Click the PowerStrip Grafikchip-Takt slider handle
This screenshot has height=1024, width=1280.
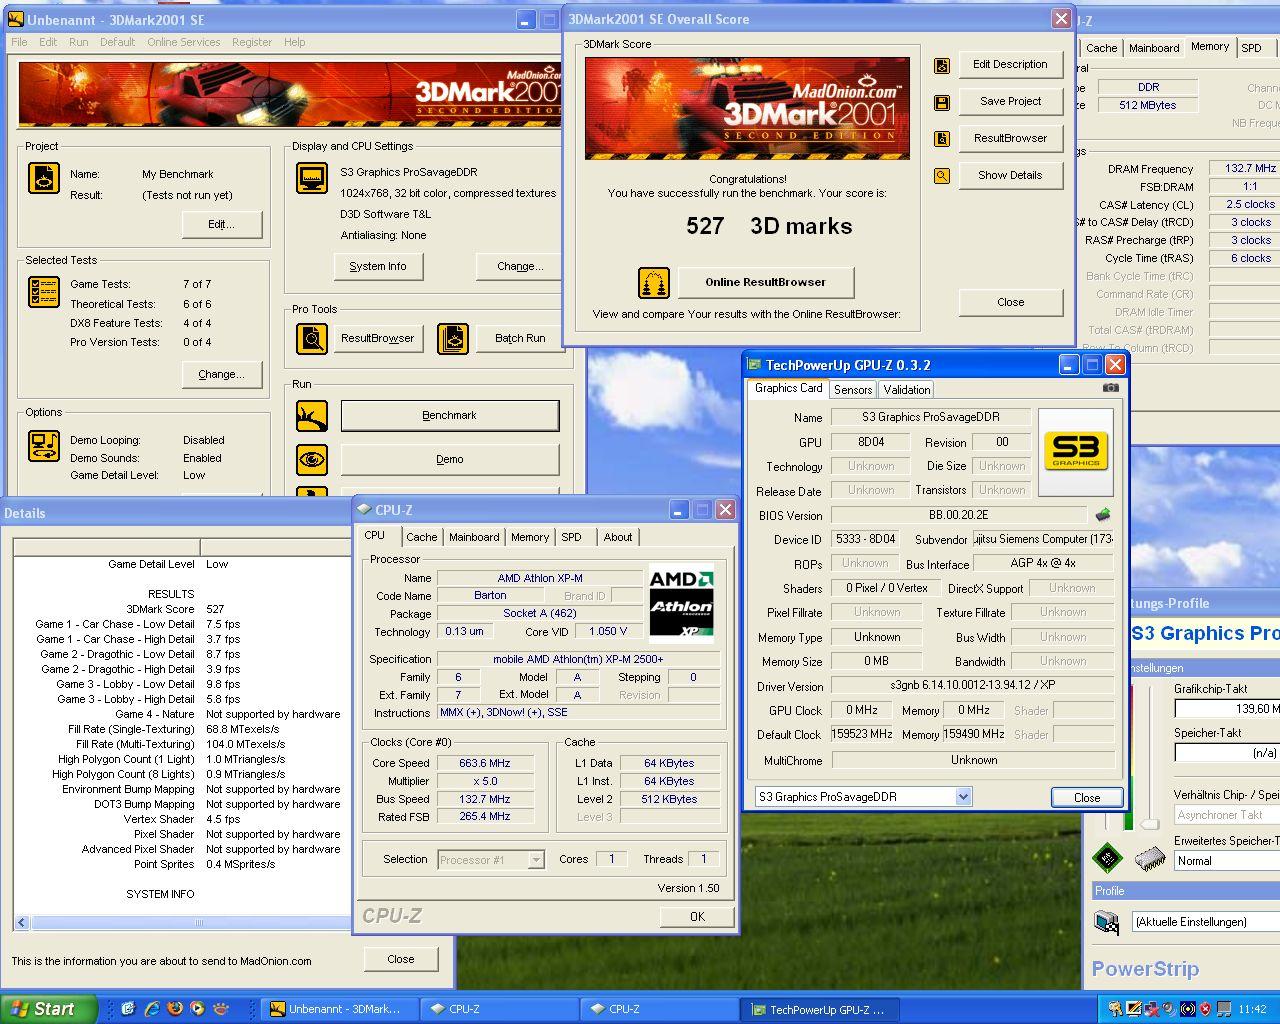click(1150, 824)
